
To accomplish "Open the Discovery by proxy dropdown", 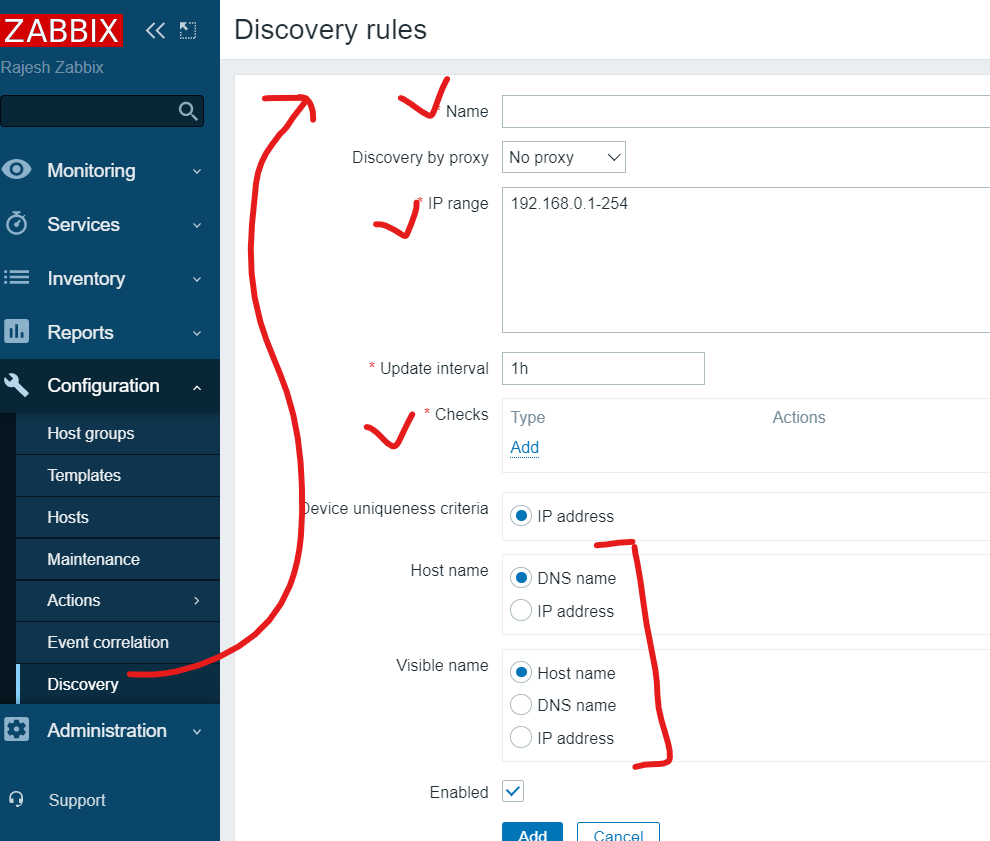I will pyautogui.click(x=564, y=157).
